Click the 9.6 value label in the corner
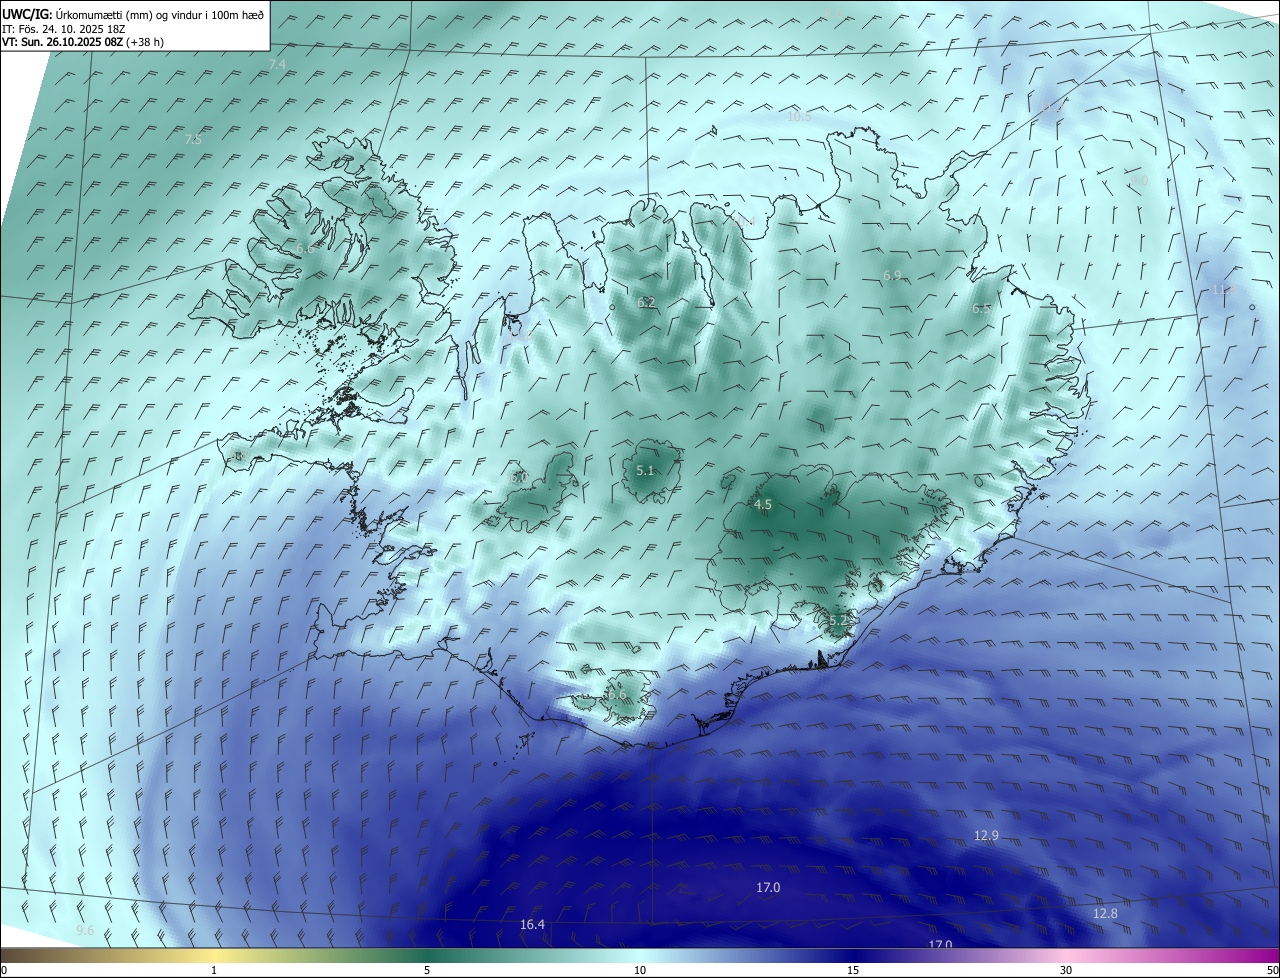This screenshot has width=1280, height=978. tap(85, 931)
